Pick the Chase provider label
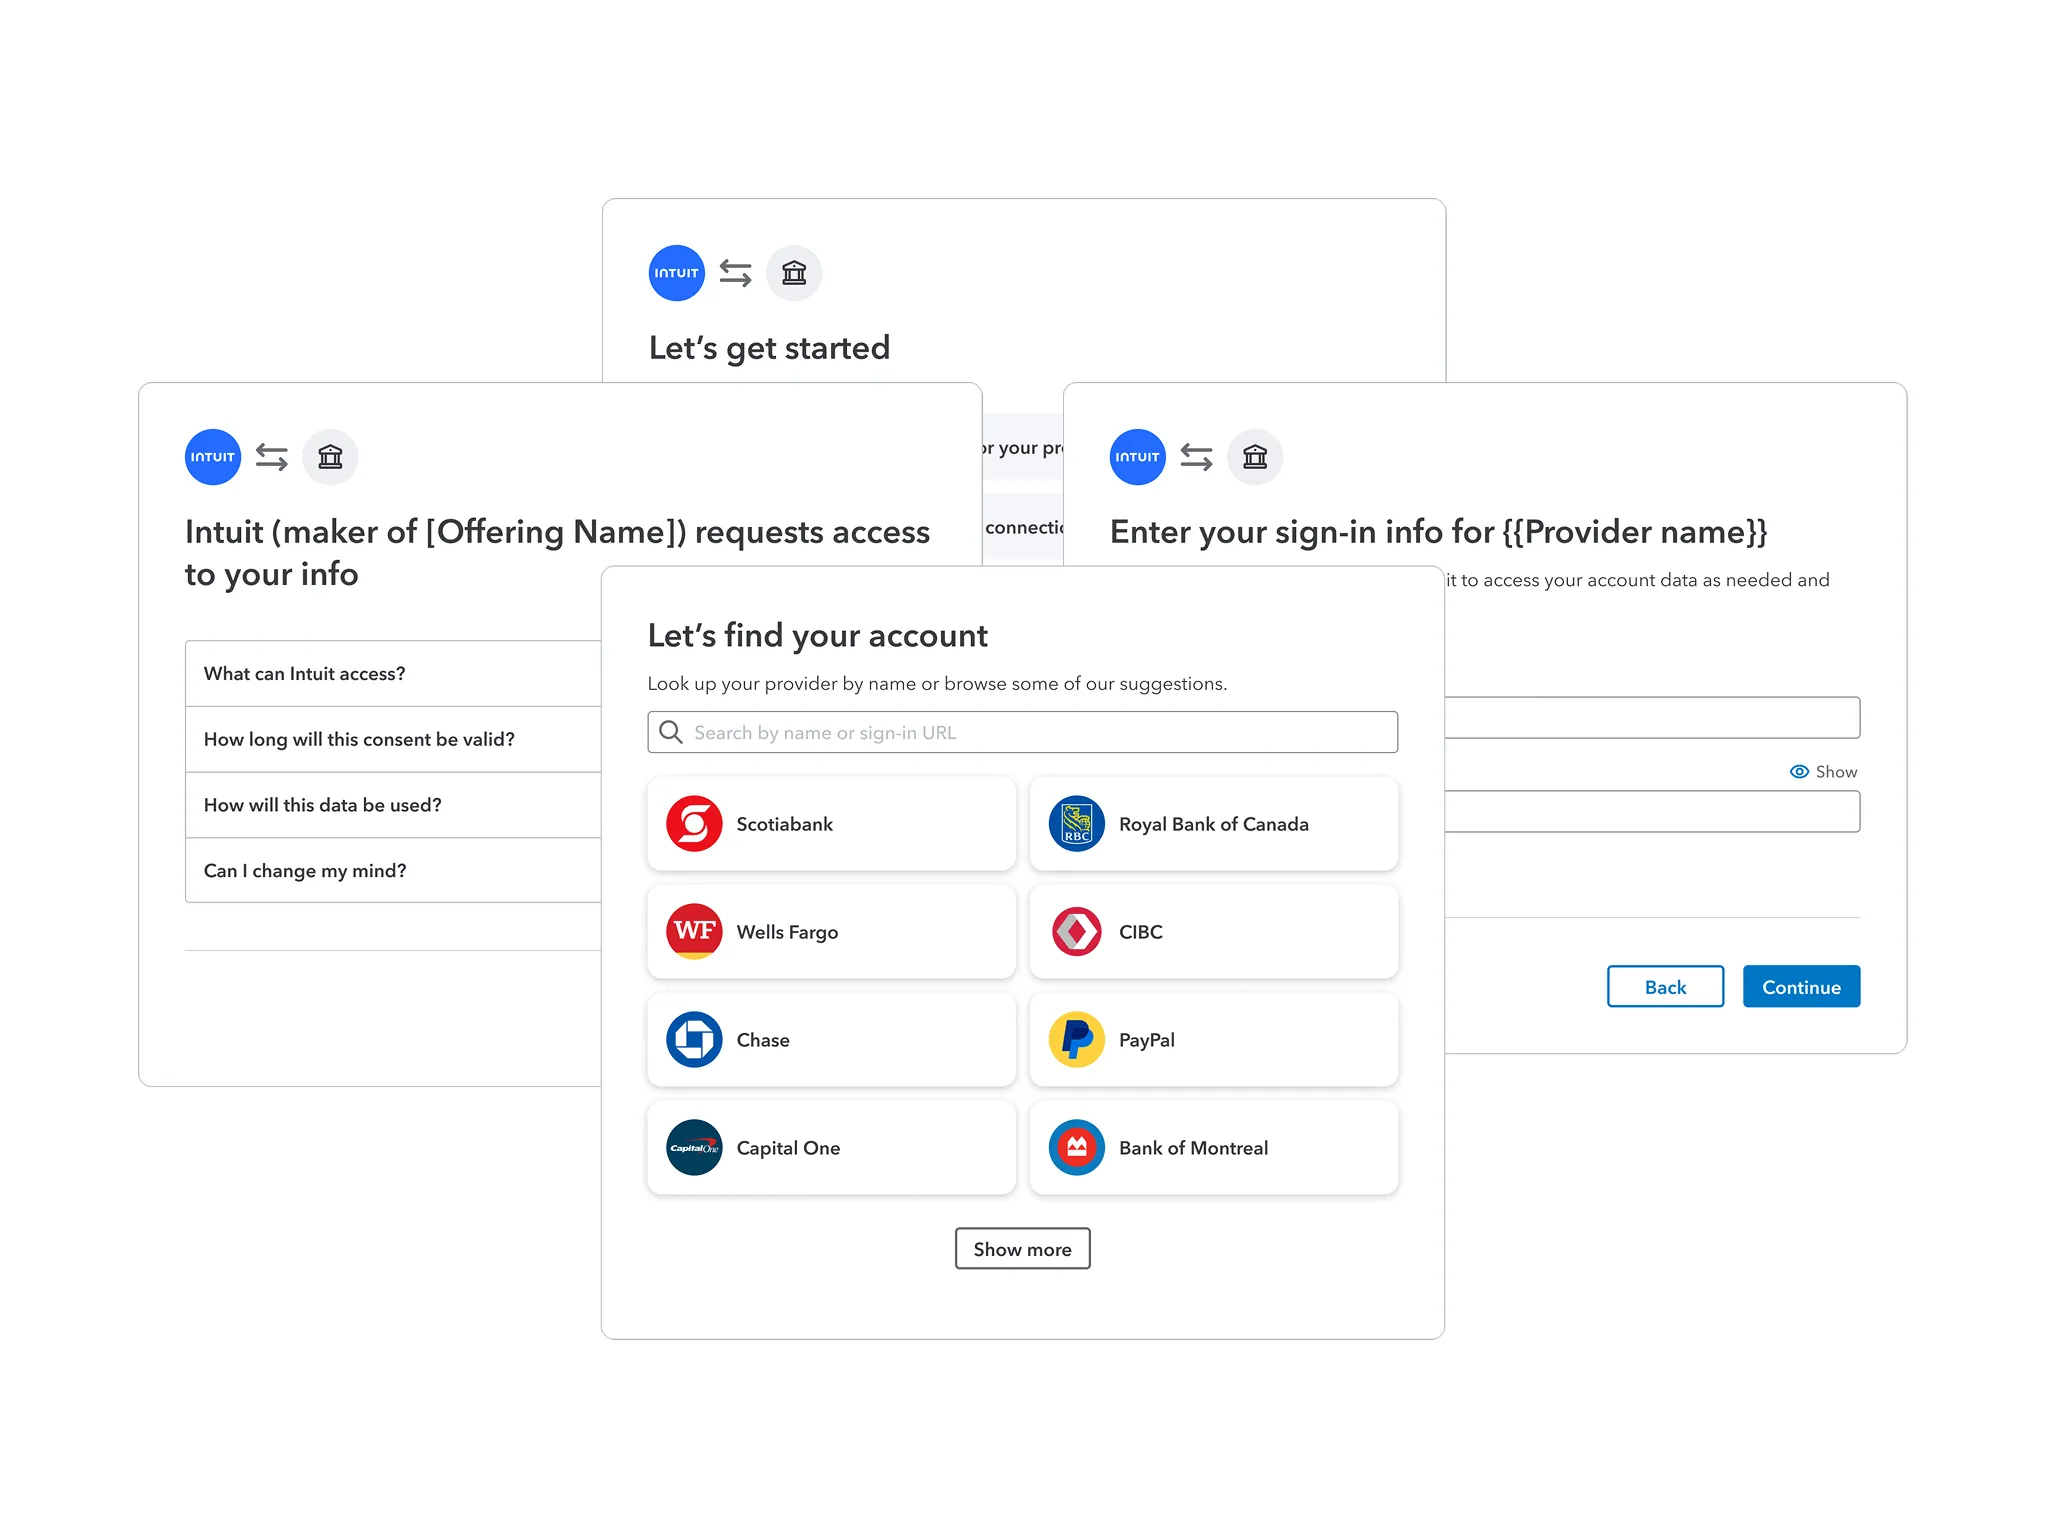This screenshot has height=1536, width=2048. pyautogui.click(x=763, y=1040)
